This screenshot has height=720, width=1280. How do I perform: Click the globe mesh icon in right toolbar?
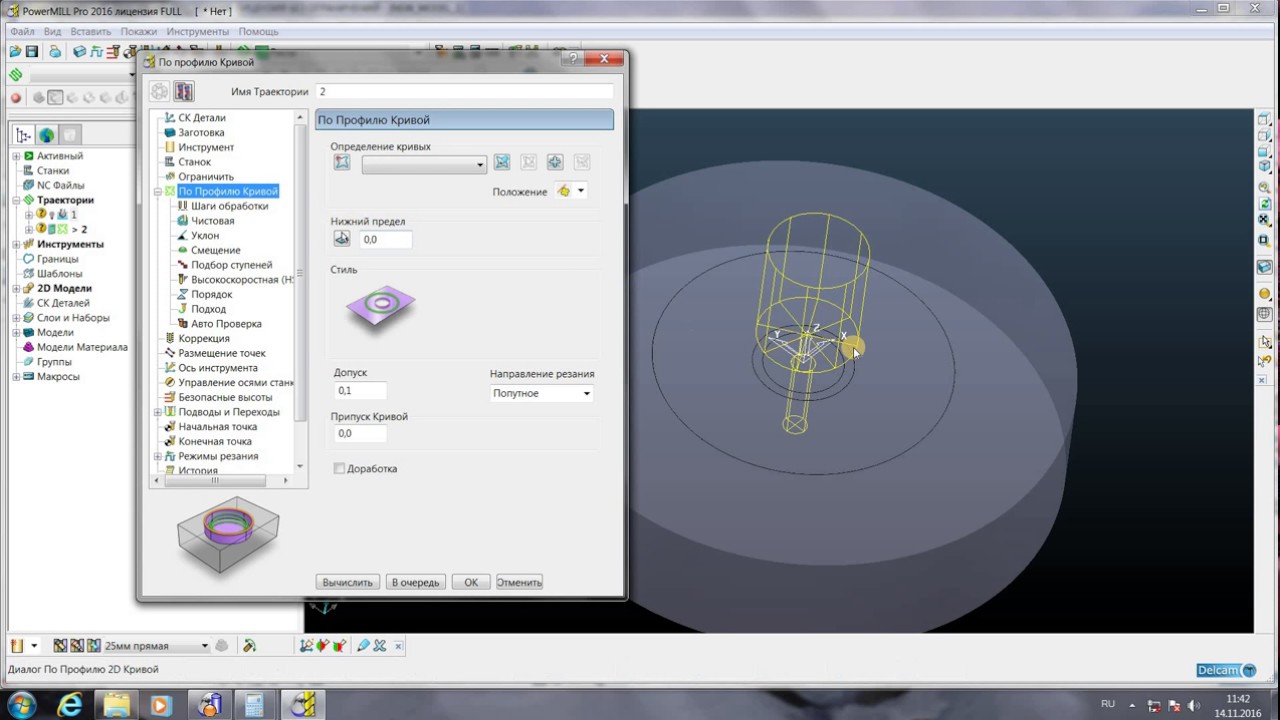(1265, 314)
